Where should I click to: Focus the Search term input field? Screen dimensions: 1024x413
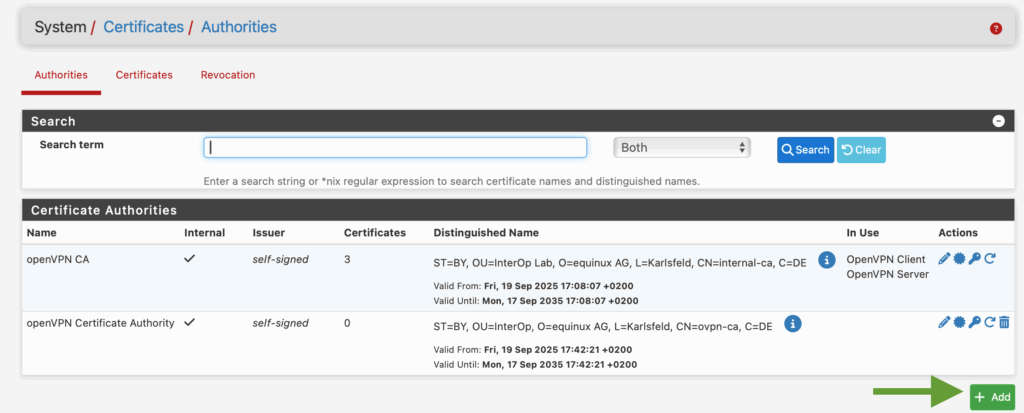click(395, 147)
